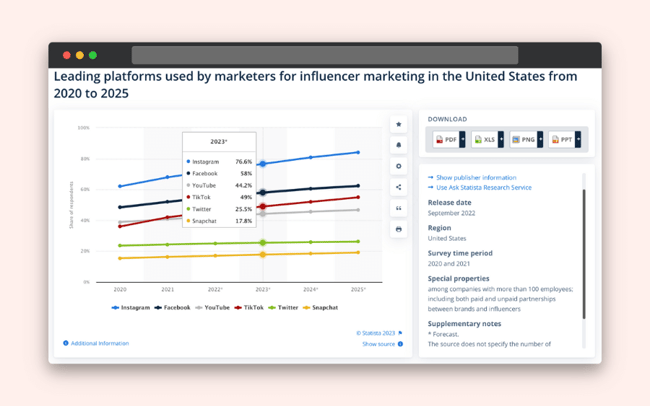Click the 'Special properties' heading
Image resolution: width=650 pixels, height=406 pixels.
point(458,278)
